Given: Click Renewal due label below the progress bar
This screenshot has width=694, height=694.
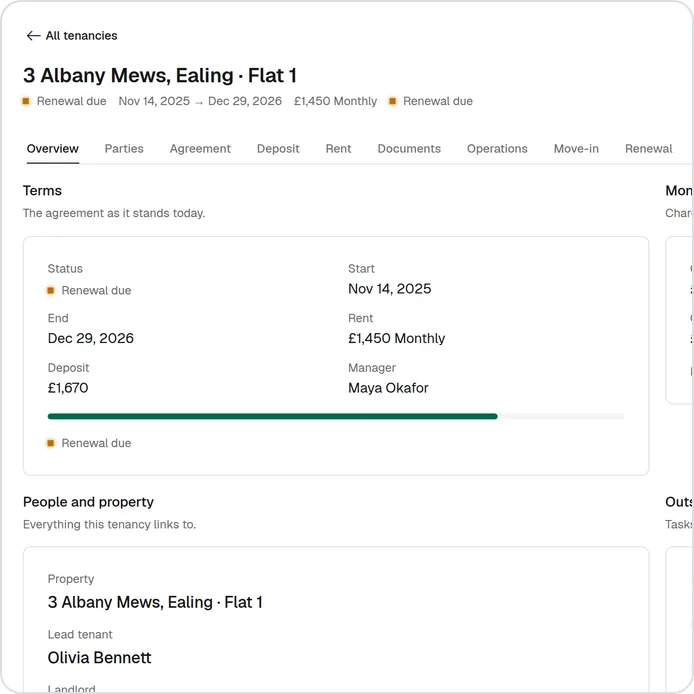Looking at the screenshot, I should tap(89, 443).
